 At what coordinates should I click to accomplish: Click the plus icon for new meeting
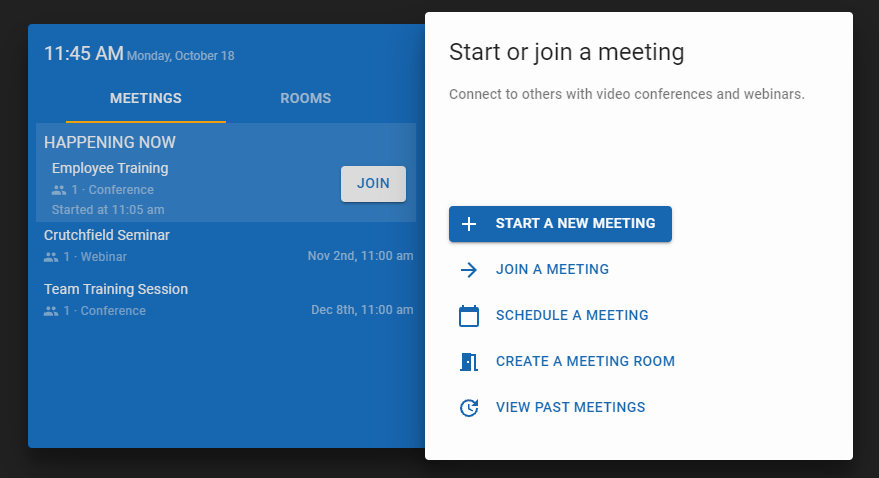pos(469,224)
